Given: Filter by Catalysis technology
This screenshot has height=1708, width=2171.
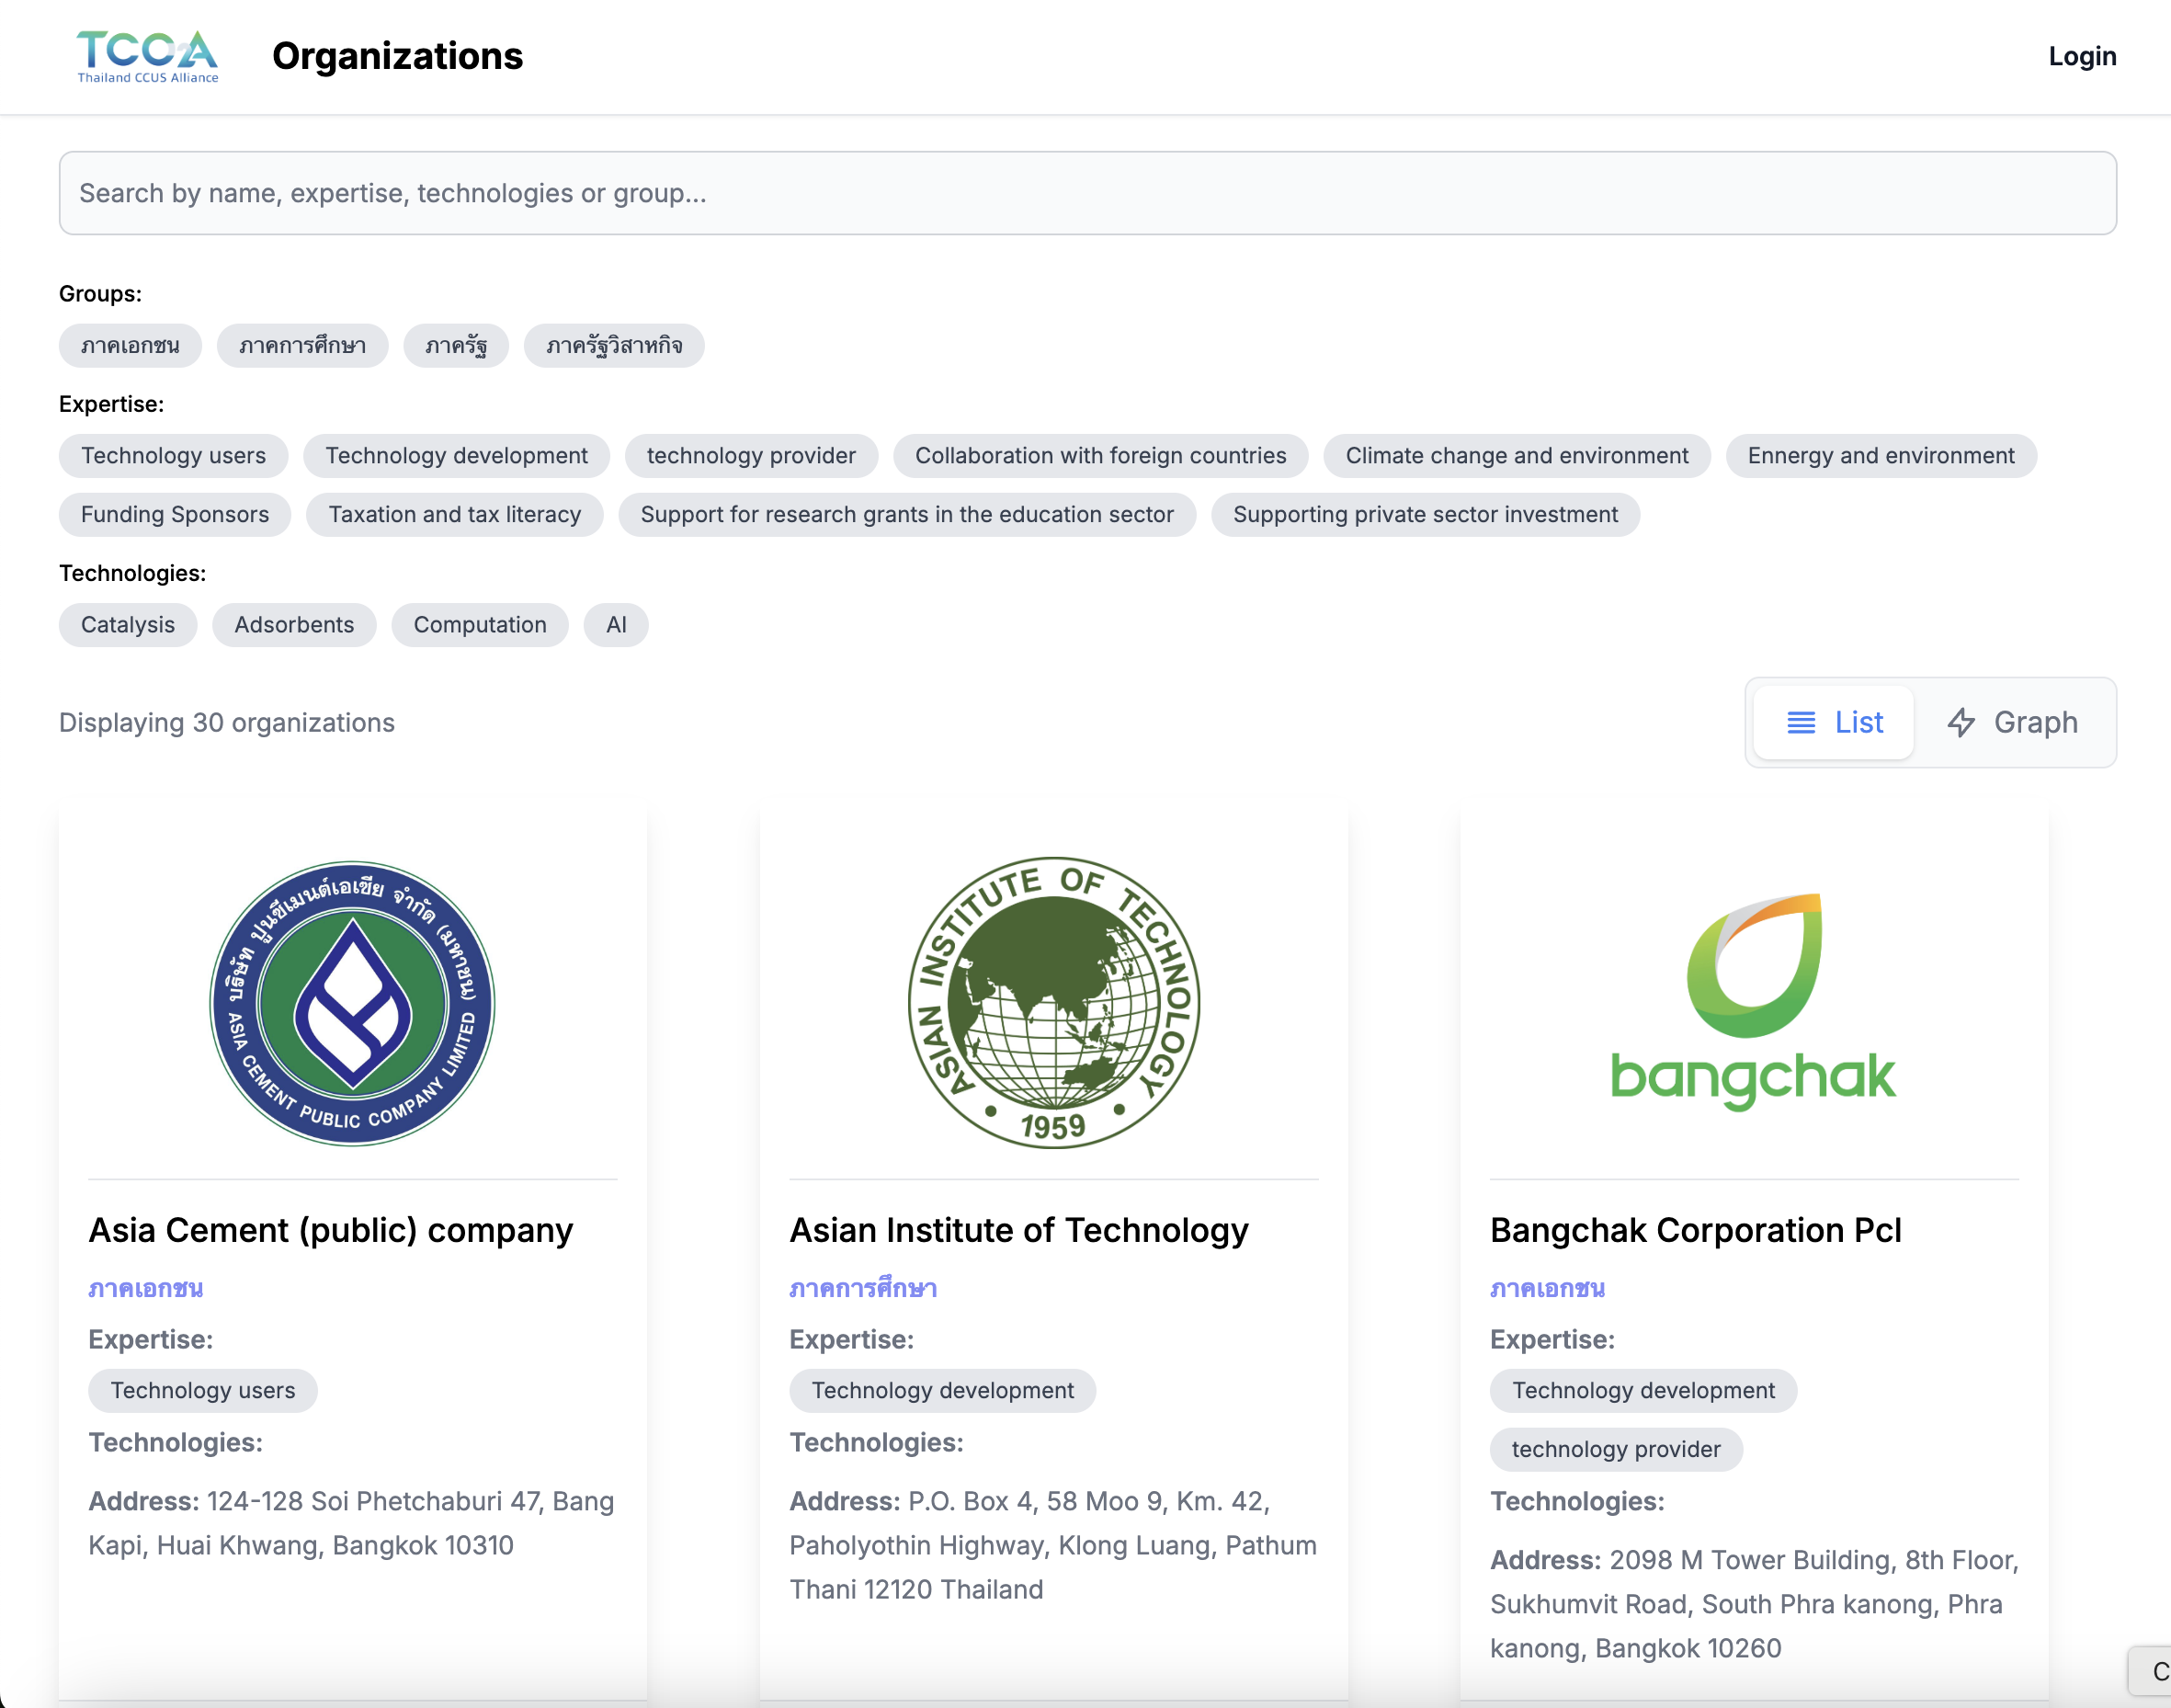Looking at the screenshot, I should click(128, 625).
